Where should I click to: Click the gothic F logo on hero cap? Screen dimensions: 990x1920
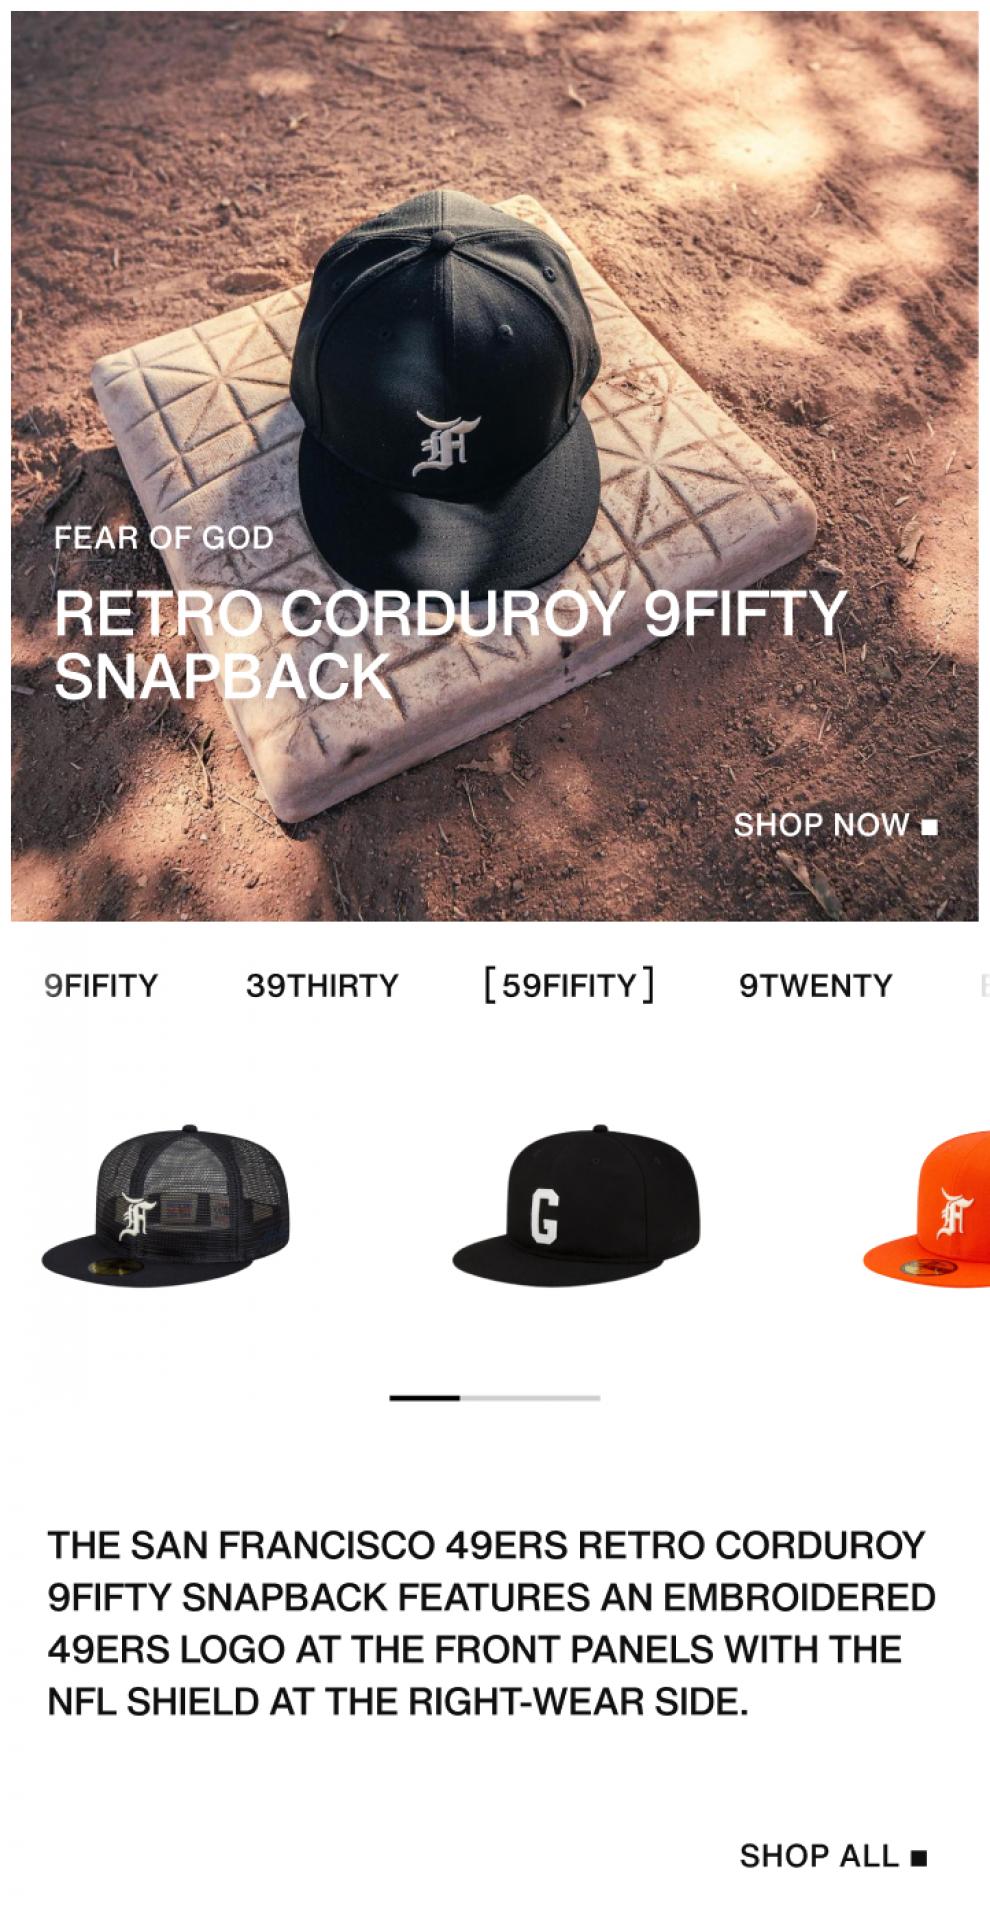(446, 442)
